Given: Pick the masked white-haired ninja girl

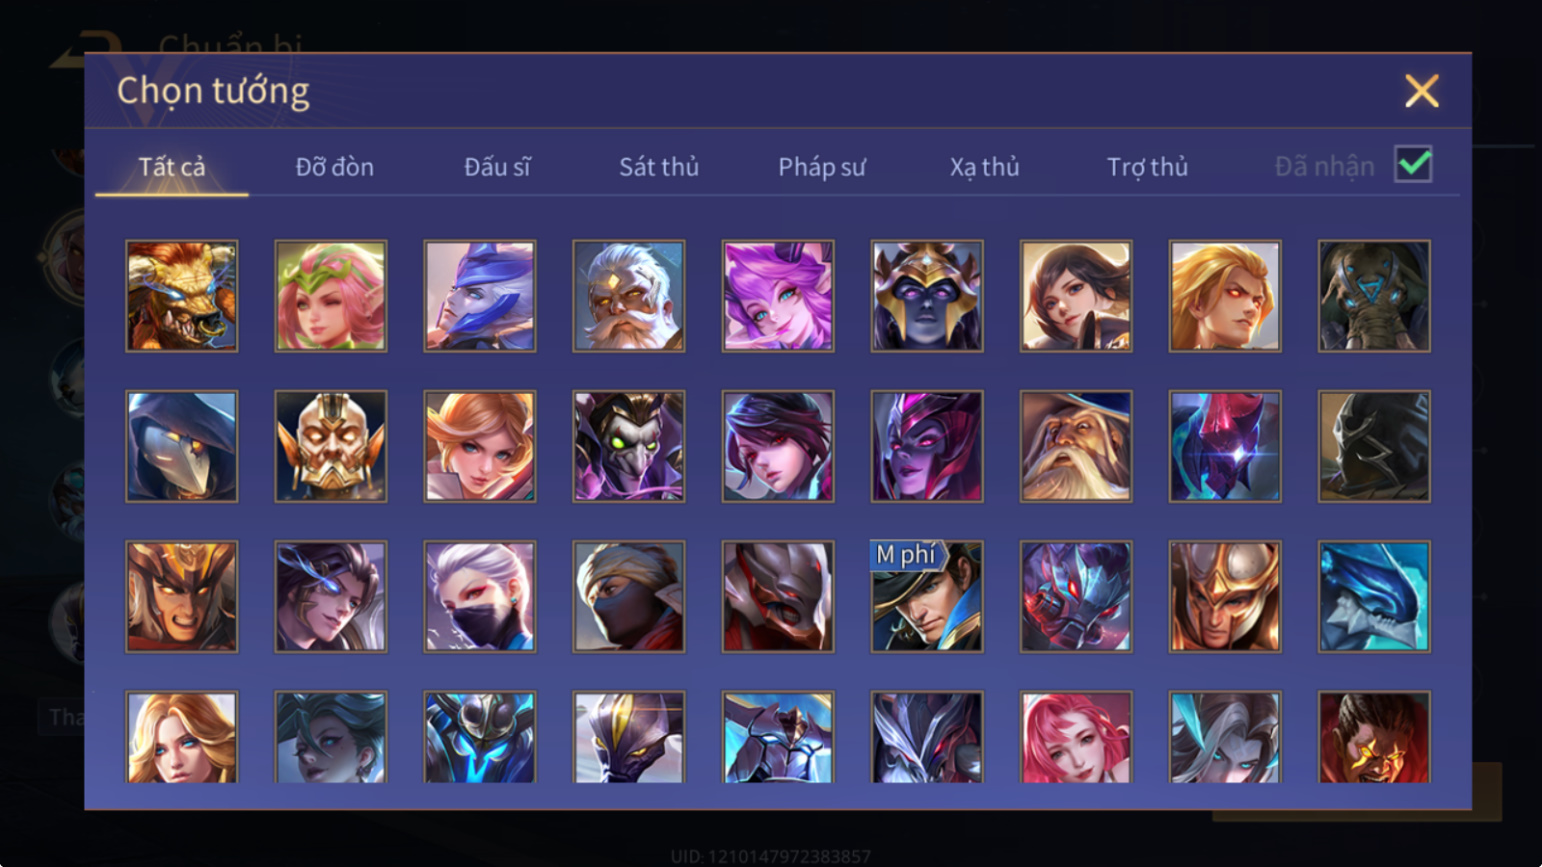Looking at the screenshot, I should [480, 597].
